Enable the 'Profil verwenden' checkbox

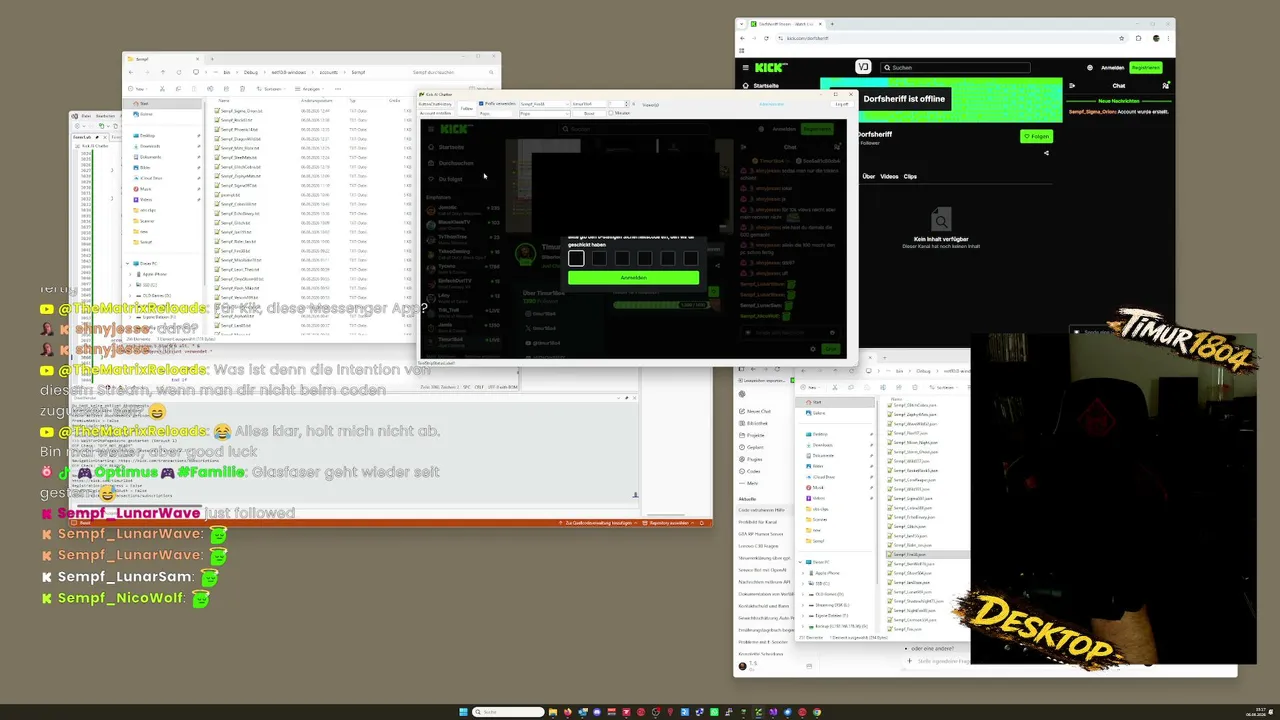481,103
